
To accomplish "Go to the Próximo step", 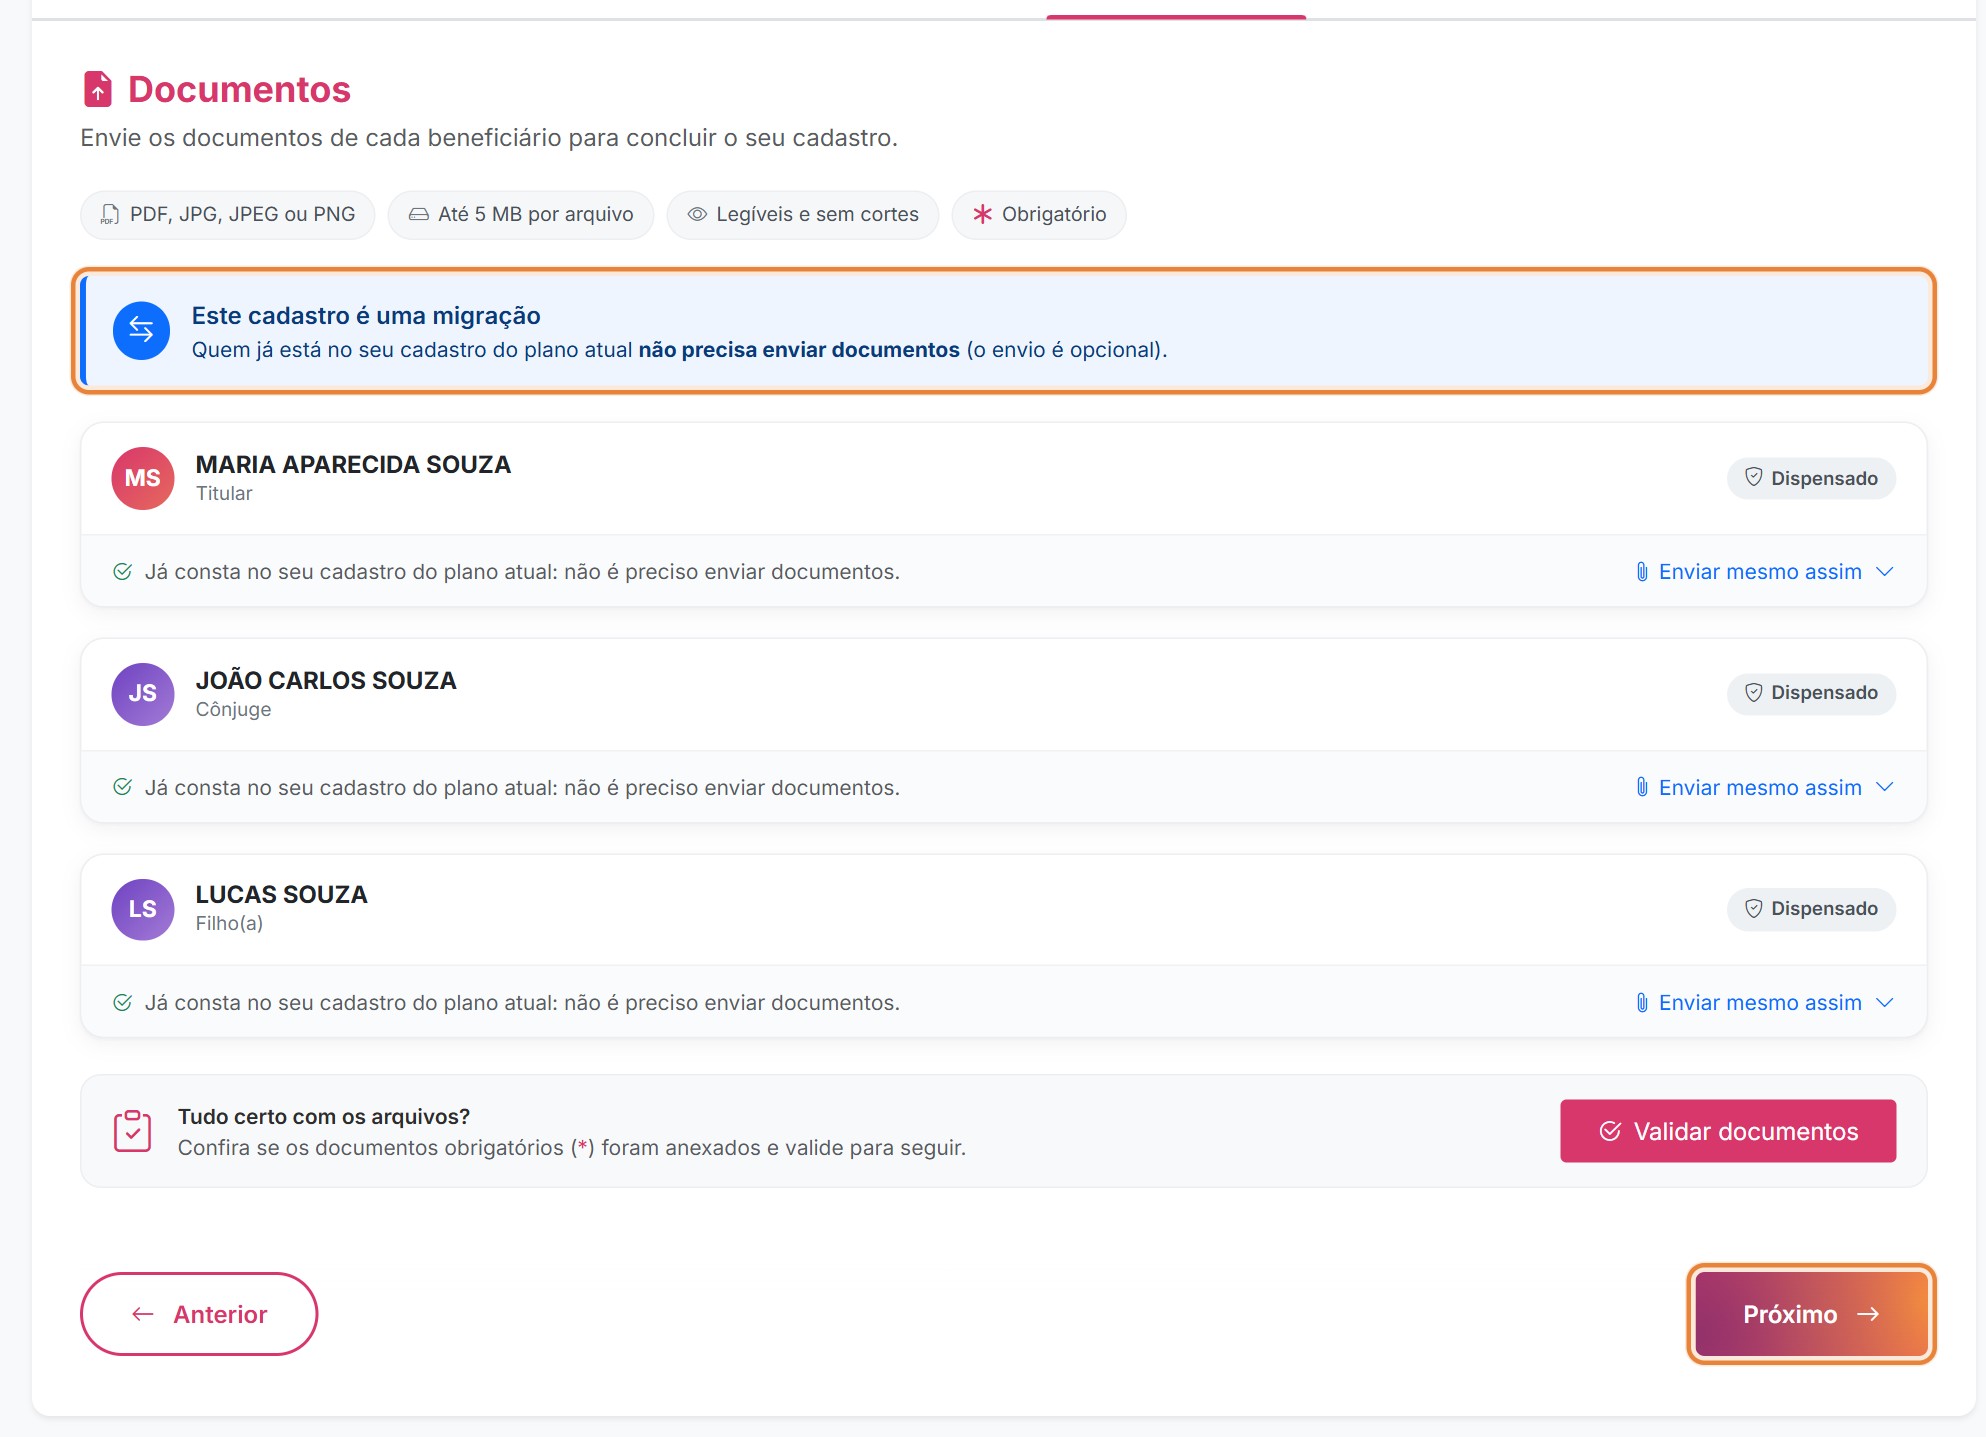I will tap(1811, 1314).
